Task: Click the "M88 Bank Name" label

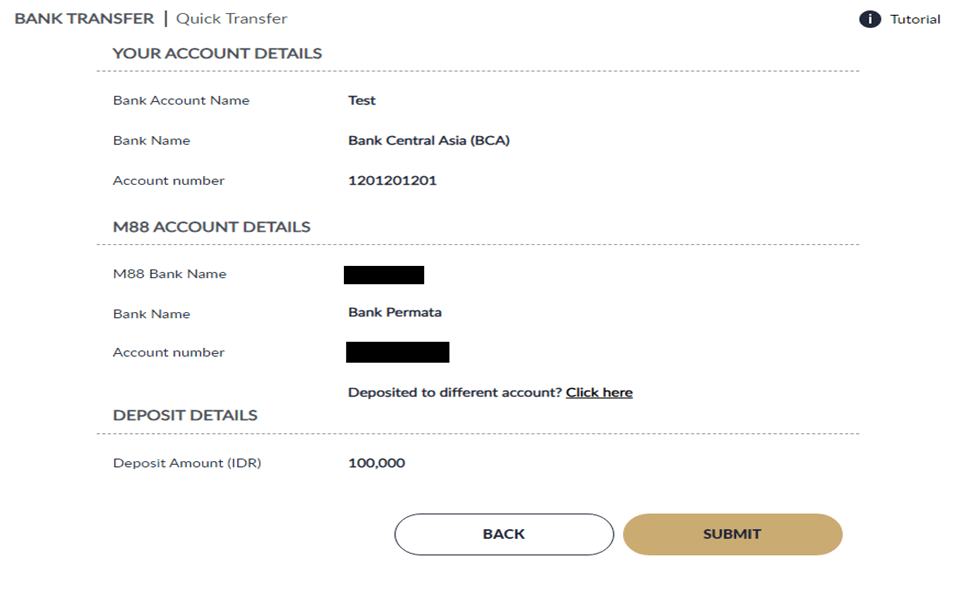Action: click(x=169, y=274)
